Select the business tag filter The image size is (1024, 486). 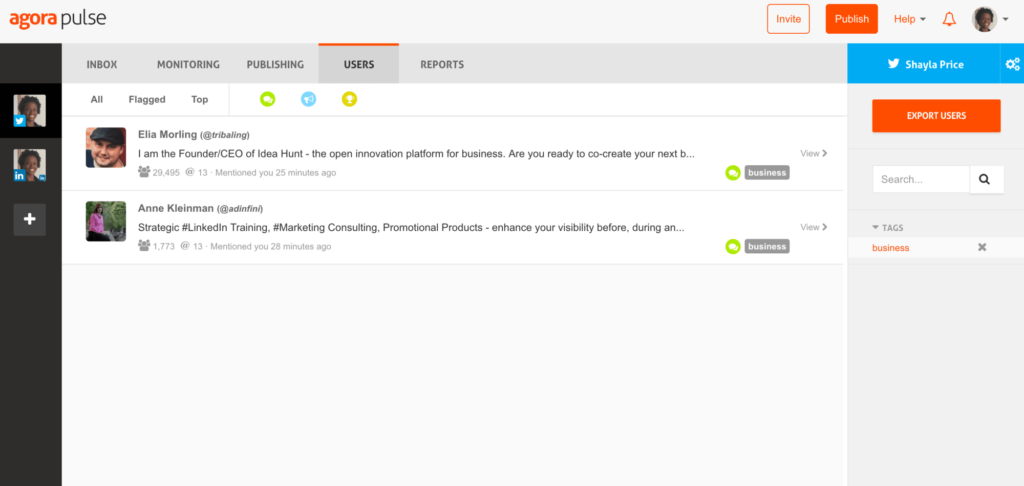(890, 248)
